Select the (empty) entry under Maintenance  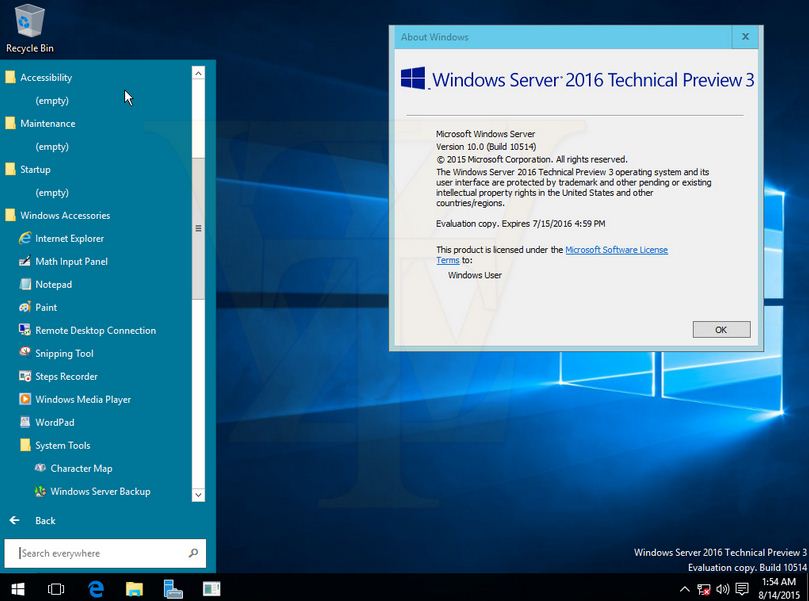[x=52, y=147]
